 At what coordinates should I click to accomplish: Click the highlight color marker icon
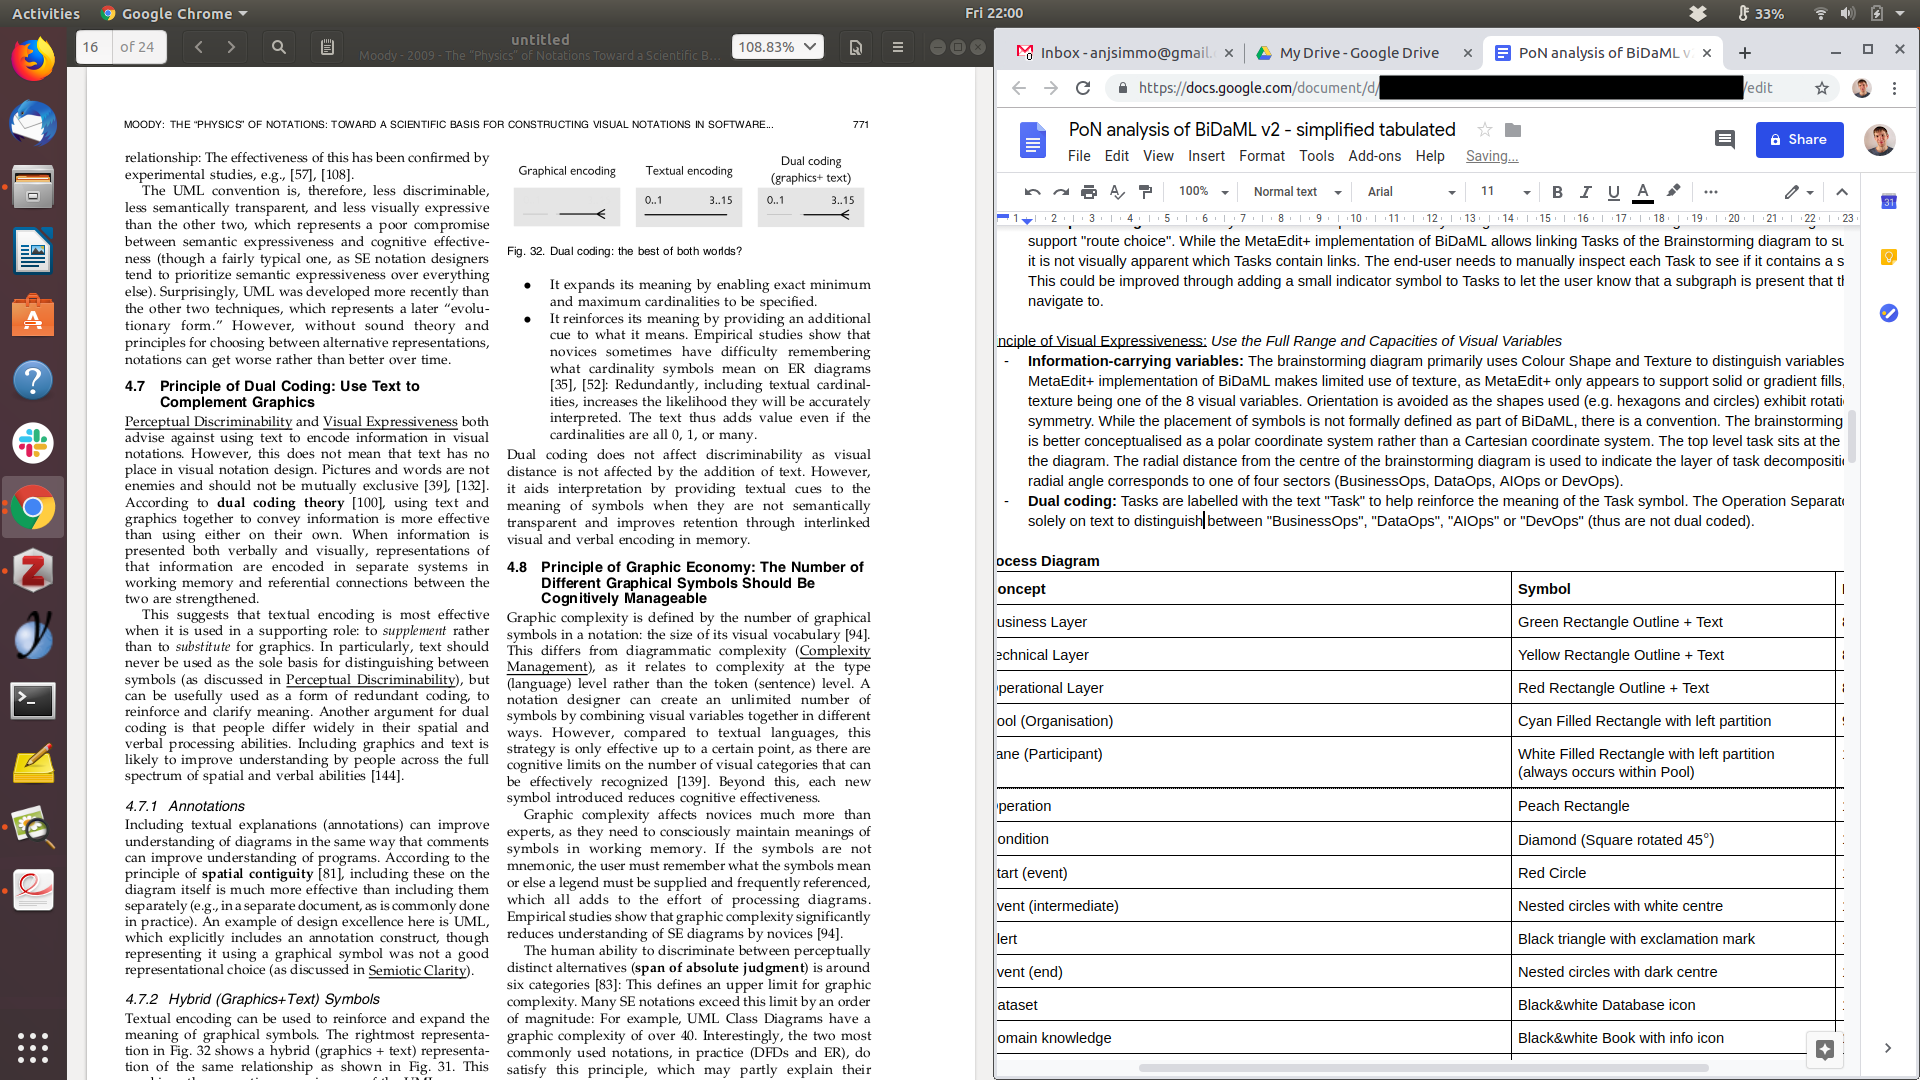1673,192
